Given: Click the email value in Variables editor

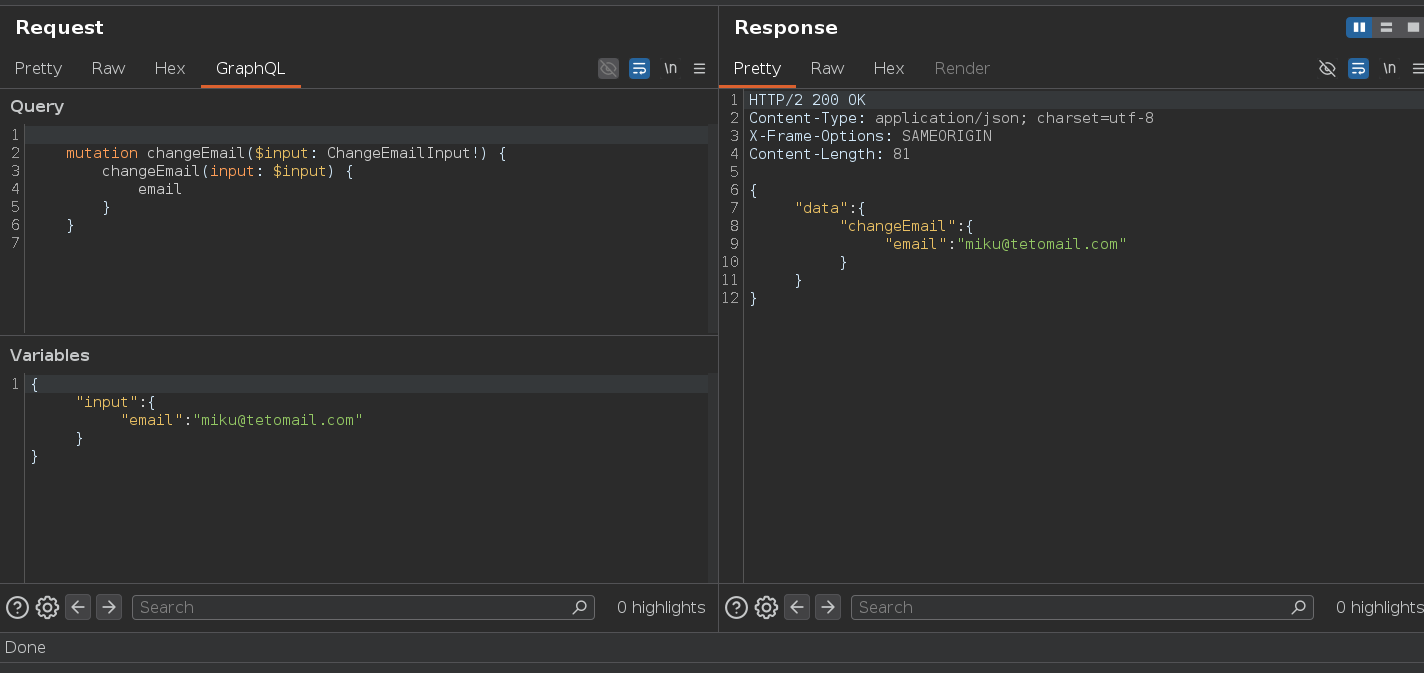Looking at the screenshot, I should click(278, 420).
